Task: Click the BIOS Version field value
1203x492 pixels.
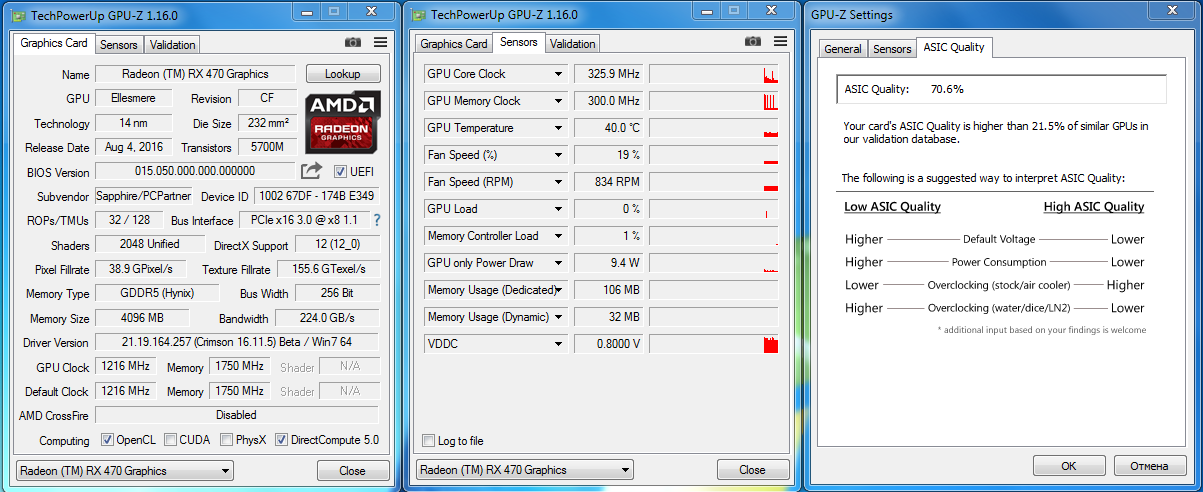Action: pos(195,171)
